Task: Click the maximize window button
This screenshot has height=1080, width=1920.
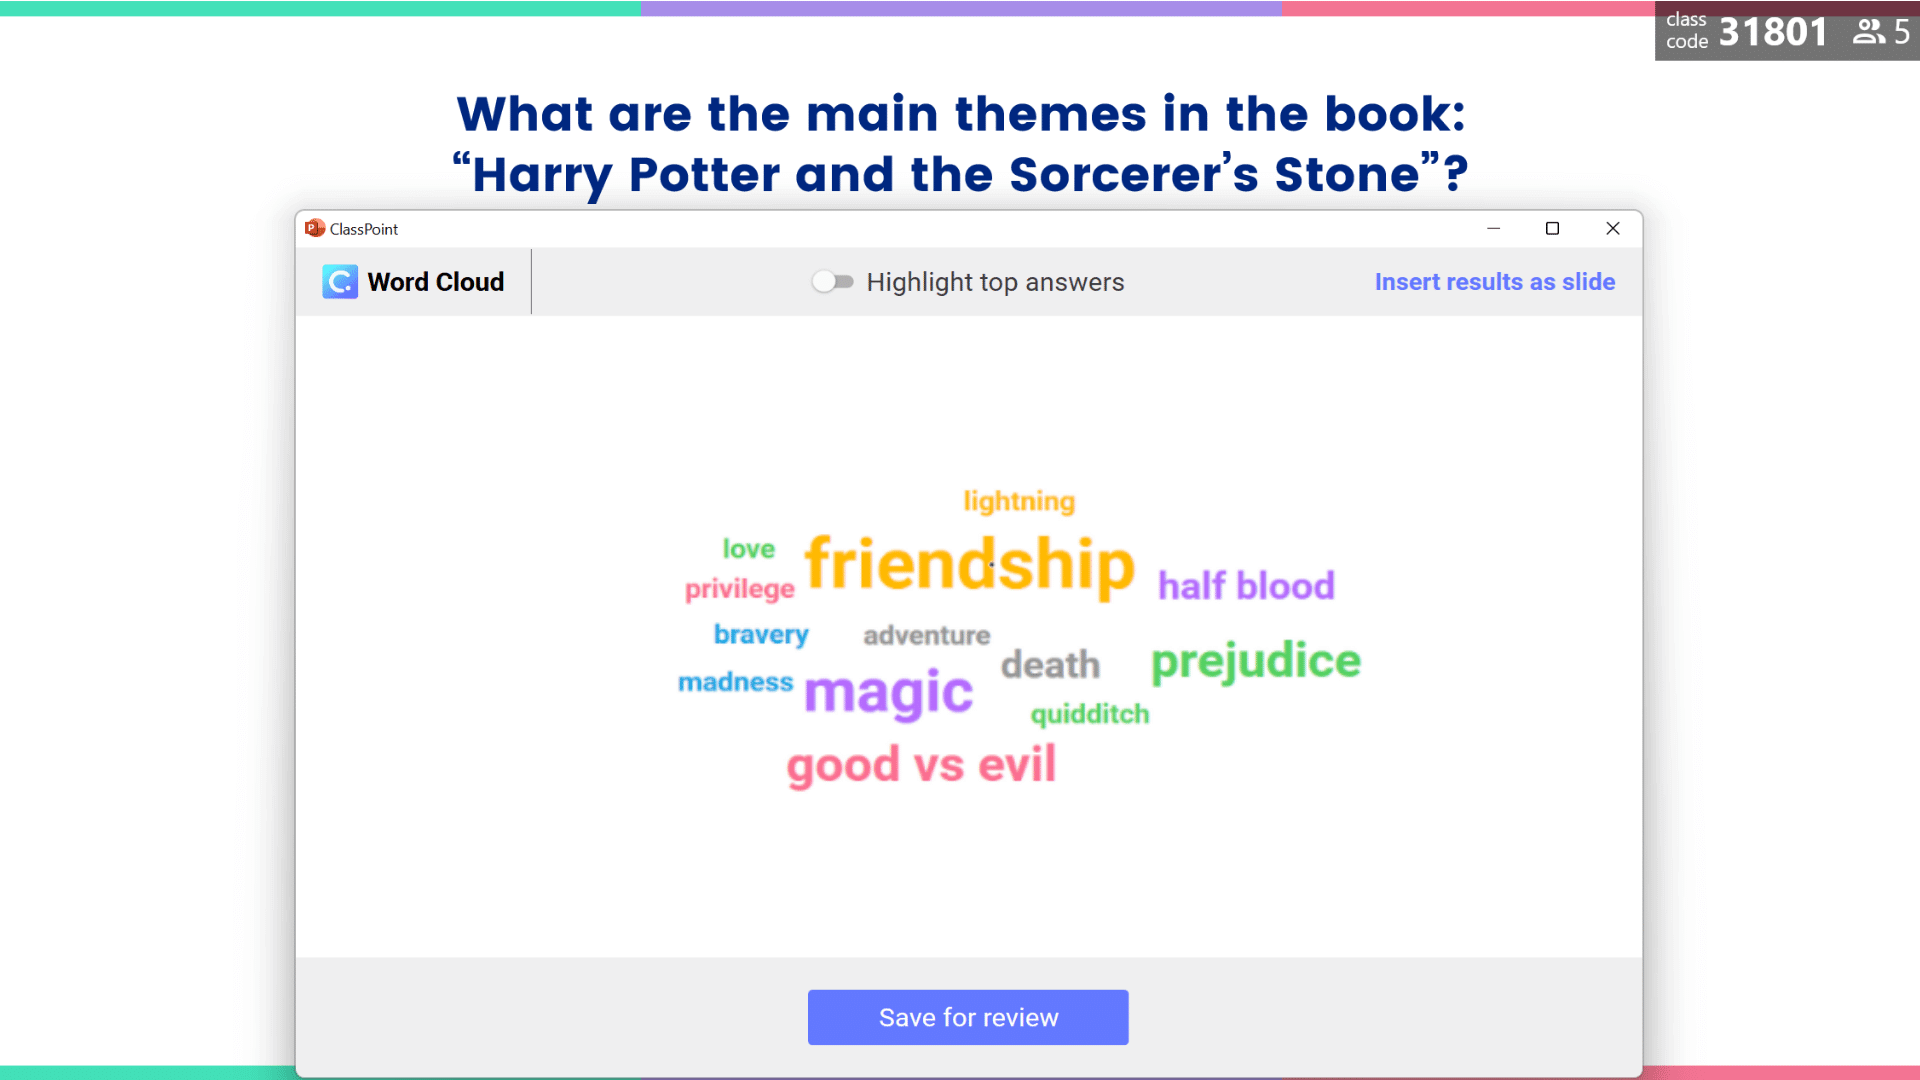Action: coord(1552,228)
